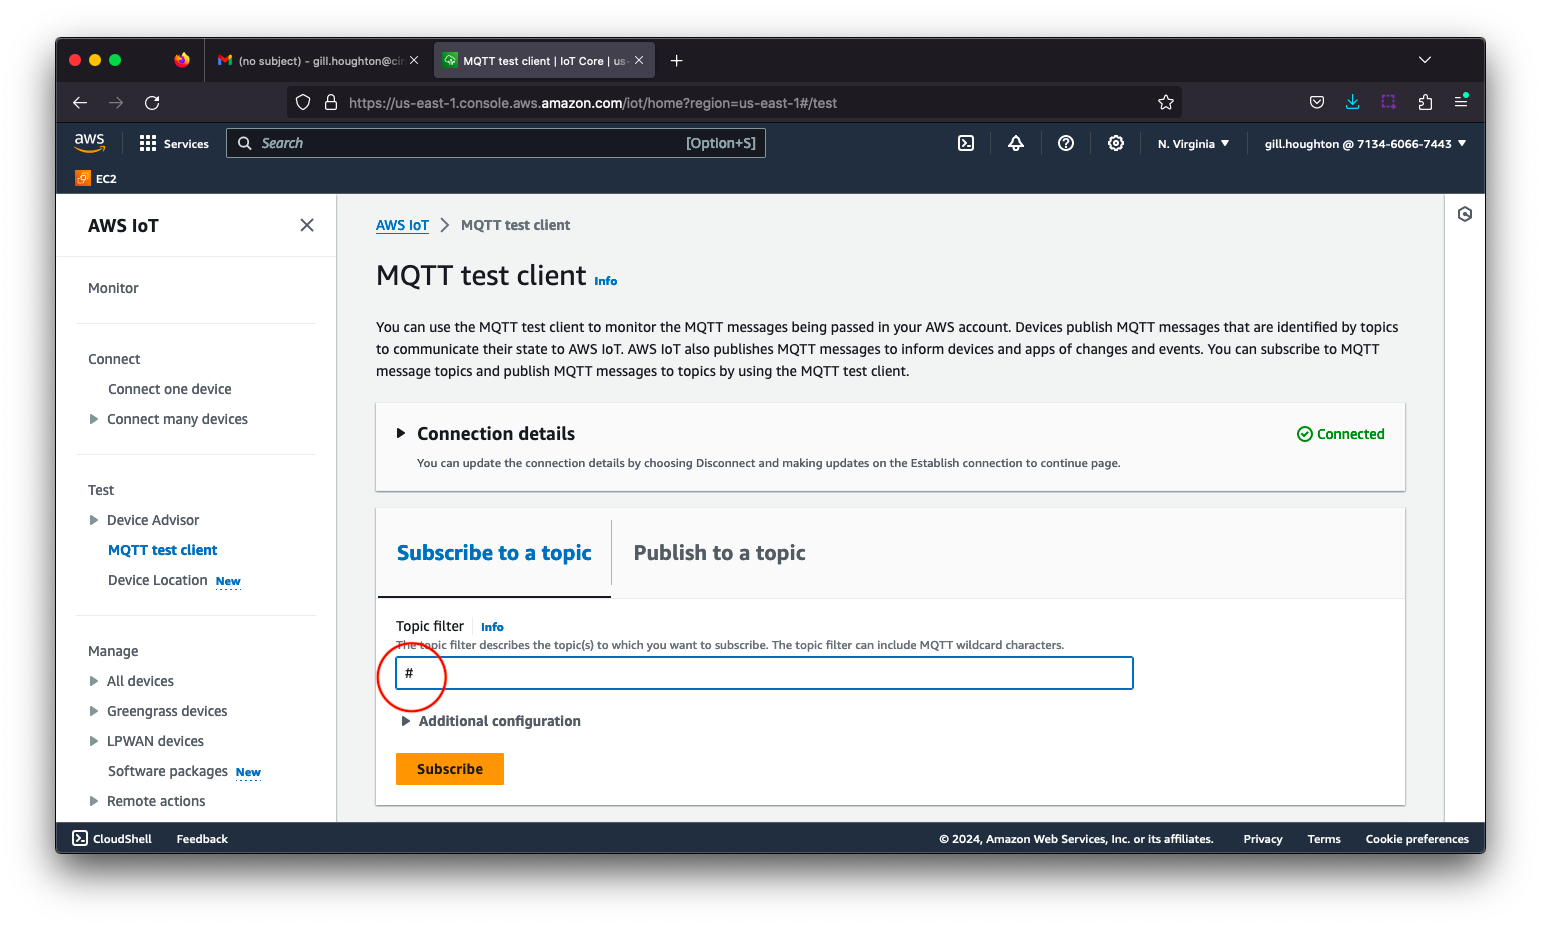Viewport: 1541px width, 927px height.
Task: Bookmark this page with the star icon
Action: tap(1166, 102)
